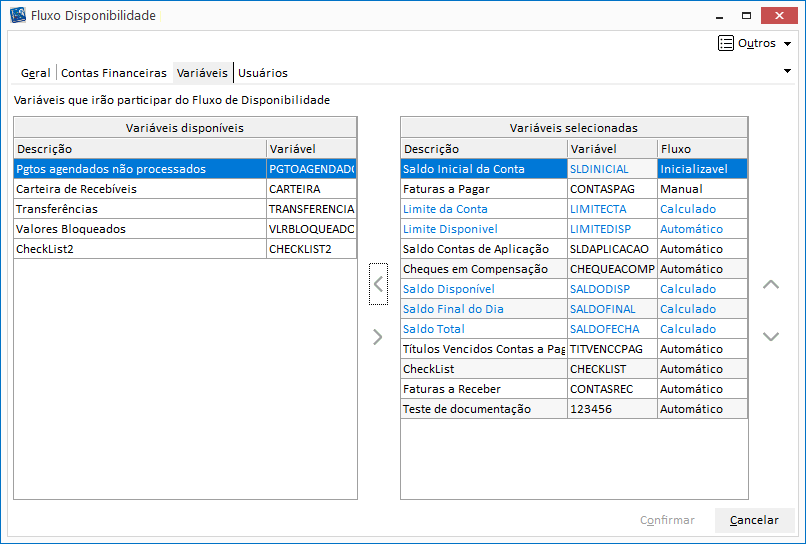Click the LIMITECTA variable cell
Screen dimensions: 806x544
pos(612,209)
